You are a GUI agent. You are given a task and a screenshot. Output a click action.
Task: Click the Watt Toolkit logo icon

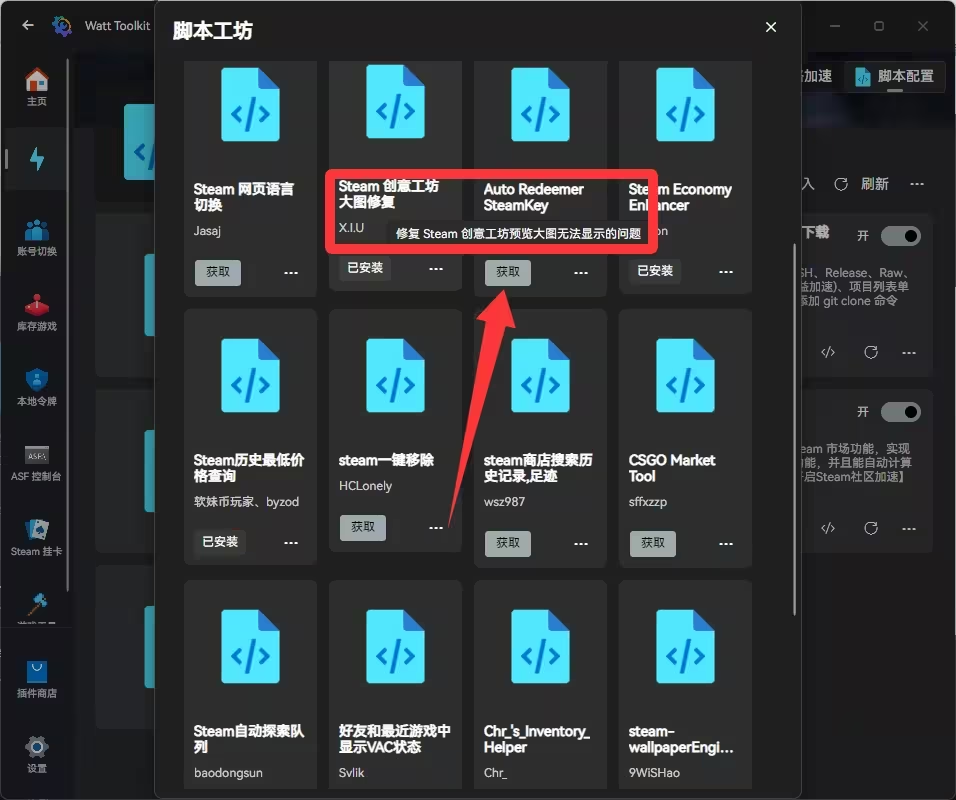click(62, 26)
